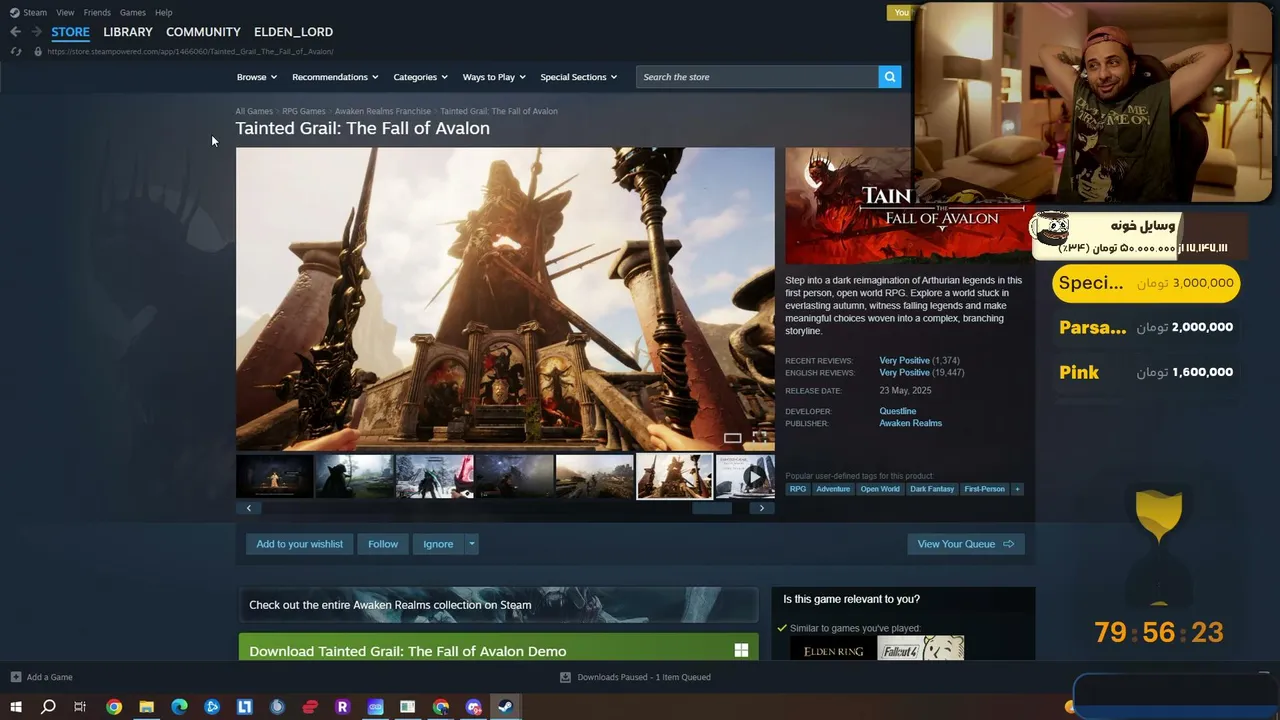Viewport: 1280px width, 720px height.
Task: Open the All Games breadcrumb
Action: 254,111
